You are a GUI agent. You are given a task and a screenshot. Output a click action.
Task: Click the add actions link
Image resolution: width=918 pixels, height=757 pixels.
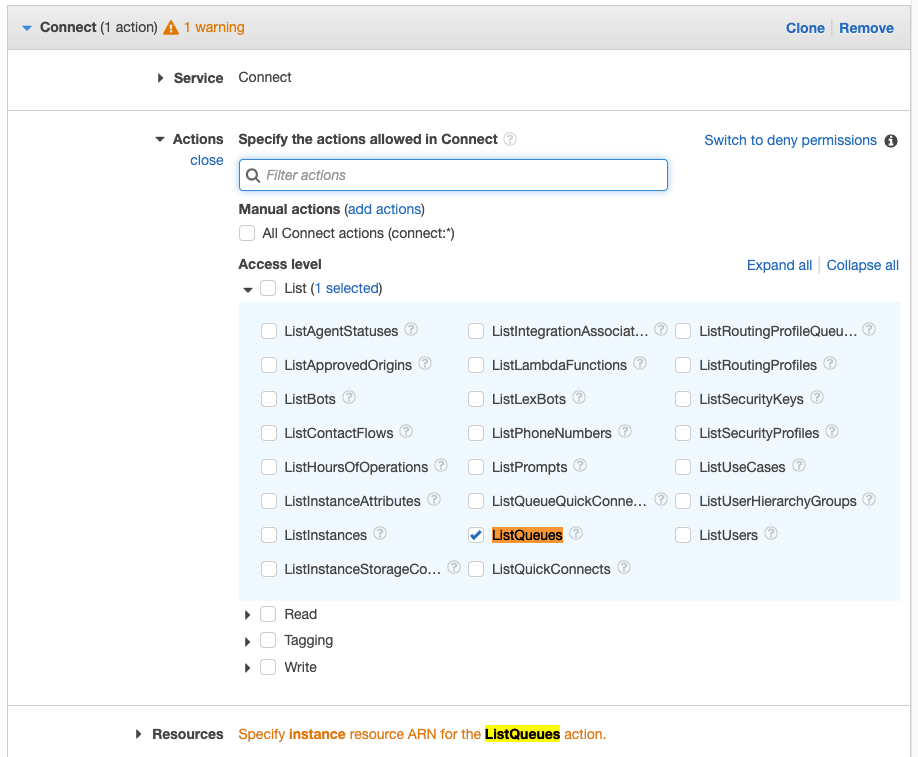[x=384, y=209]
